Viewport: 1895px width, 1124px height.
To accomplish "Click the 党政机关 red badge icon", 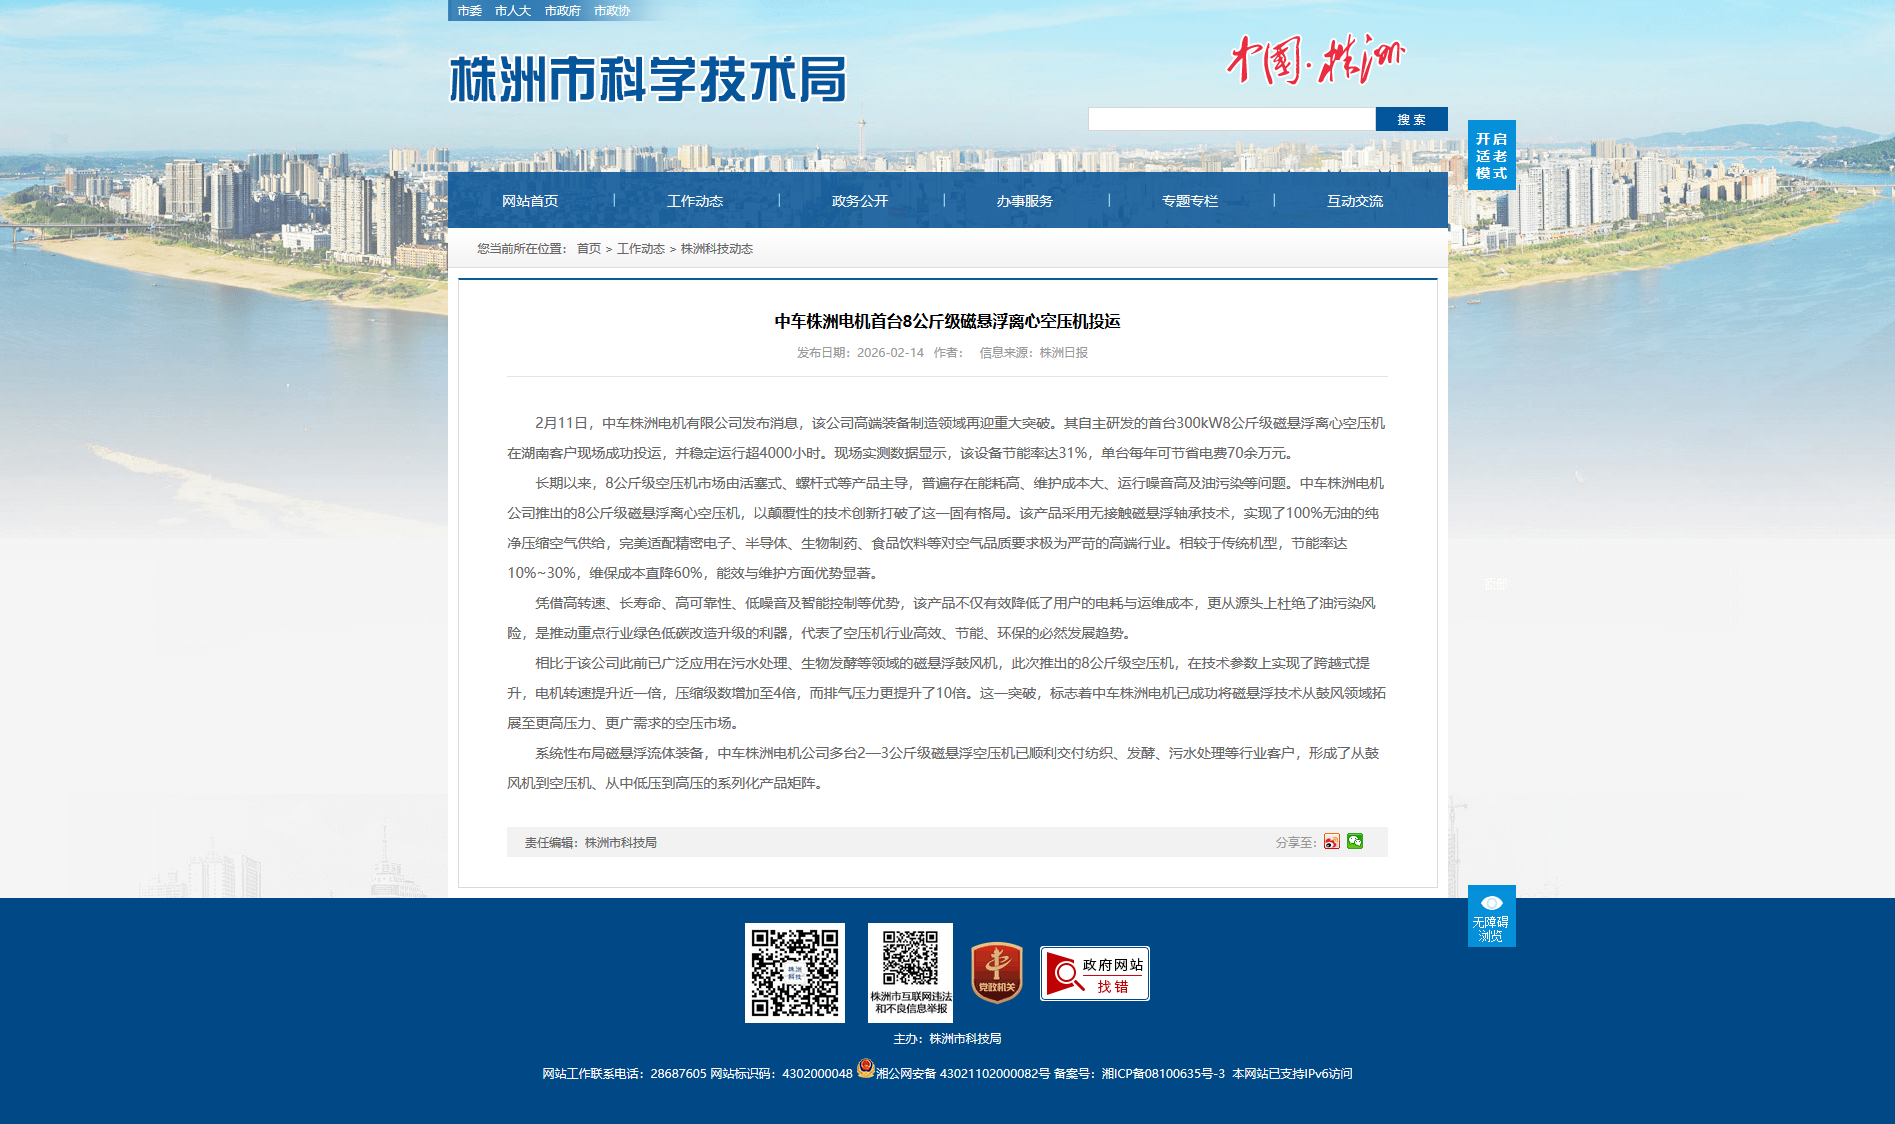I will (996, 973).
